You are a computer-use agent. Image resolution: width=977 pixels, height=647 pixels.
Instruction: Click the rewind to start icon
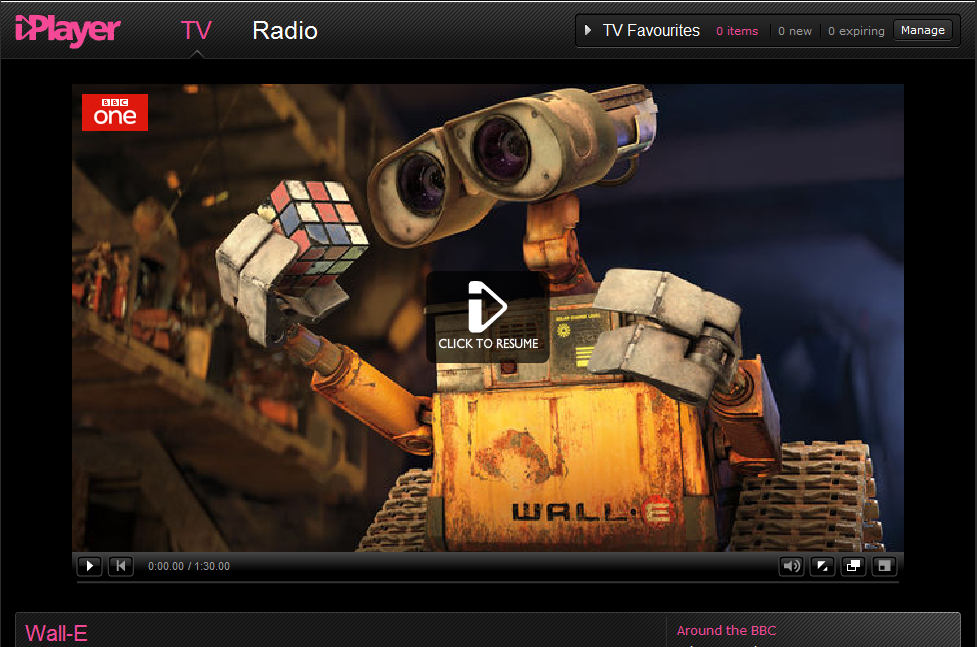(120, 565)
